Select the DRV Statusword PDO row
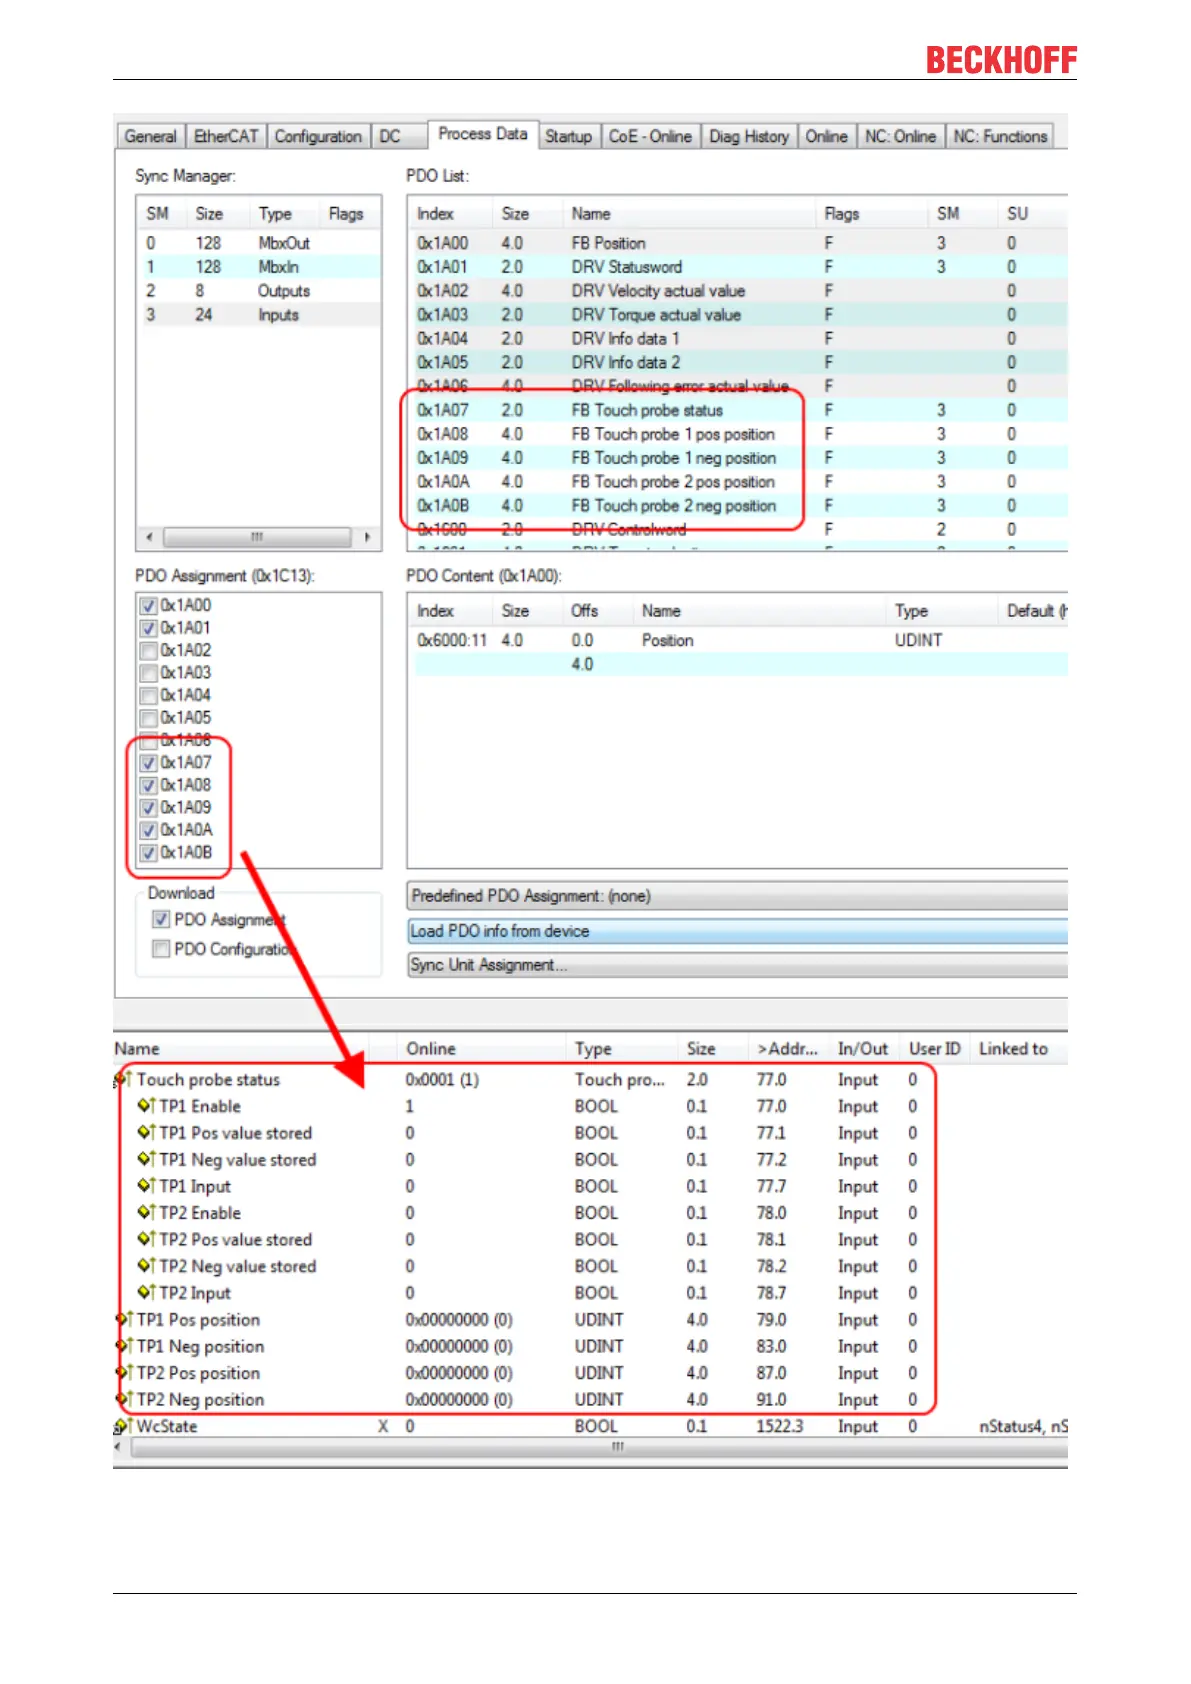Viewport: 1191px width, 1684px height. (x=738, y=267)
